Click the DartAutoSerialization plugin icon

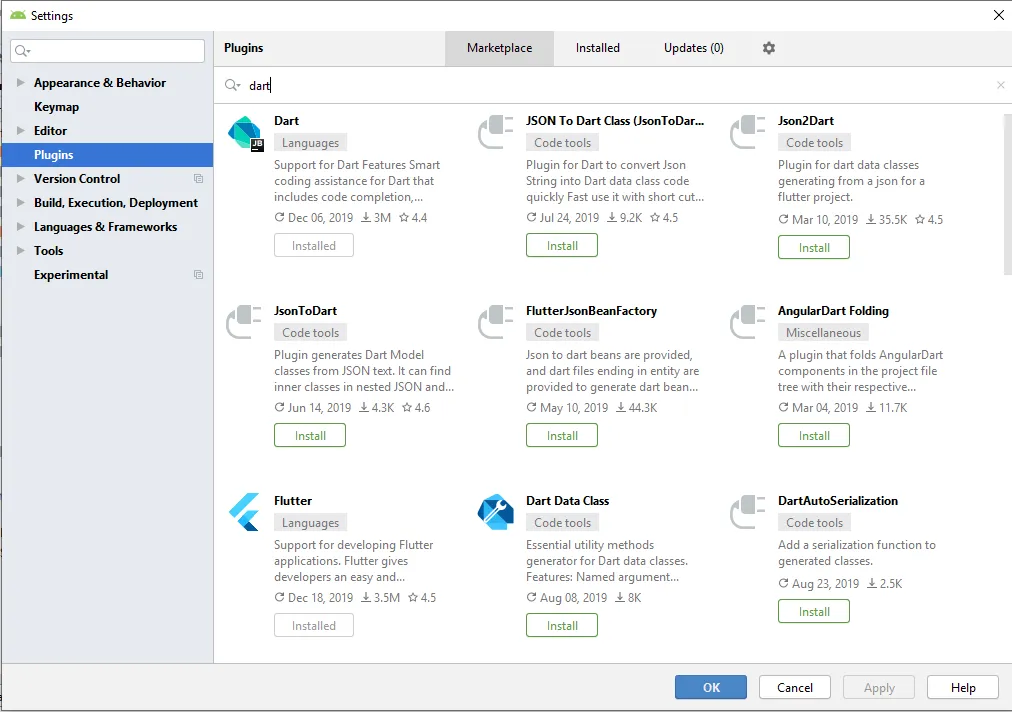[x=748, y=512]
